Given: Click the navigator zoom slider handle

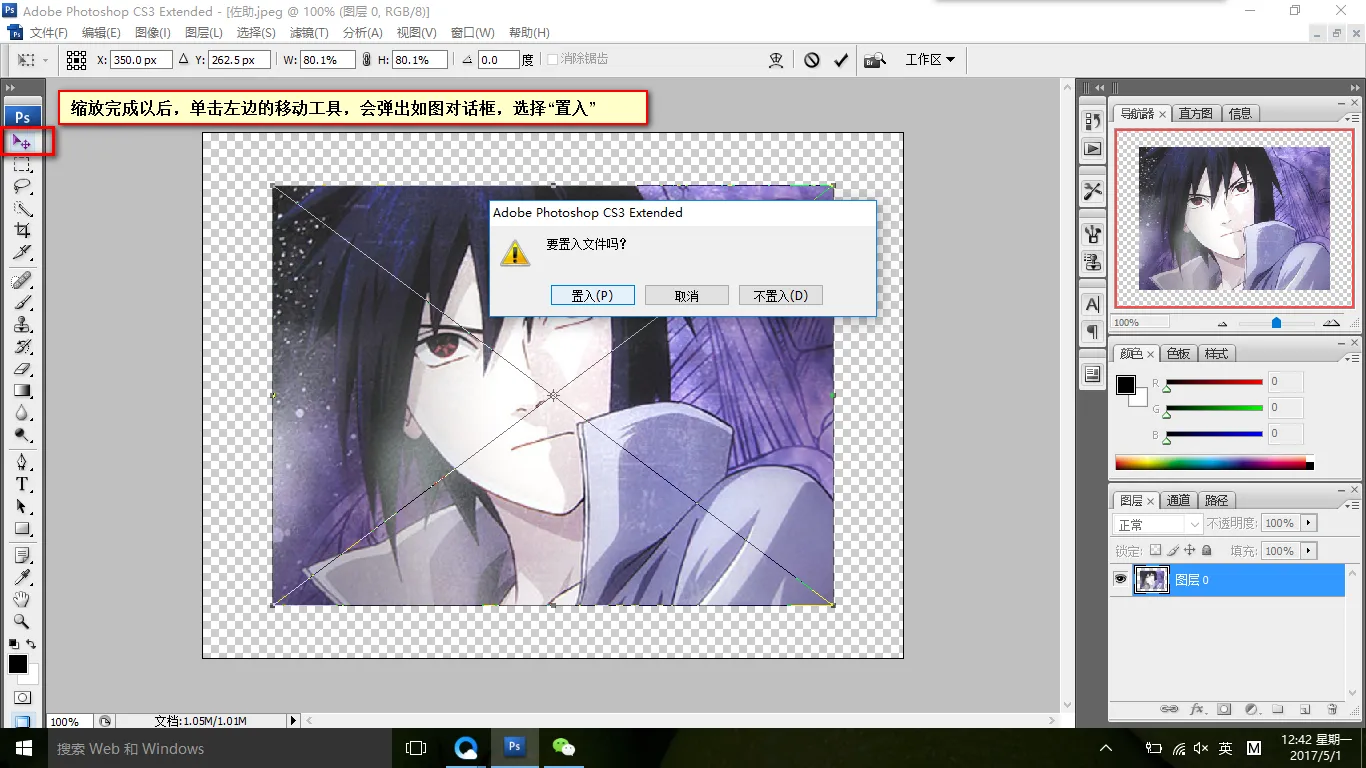Looking at the screenshot, I should 1276,323.
